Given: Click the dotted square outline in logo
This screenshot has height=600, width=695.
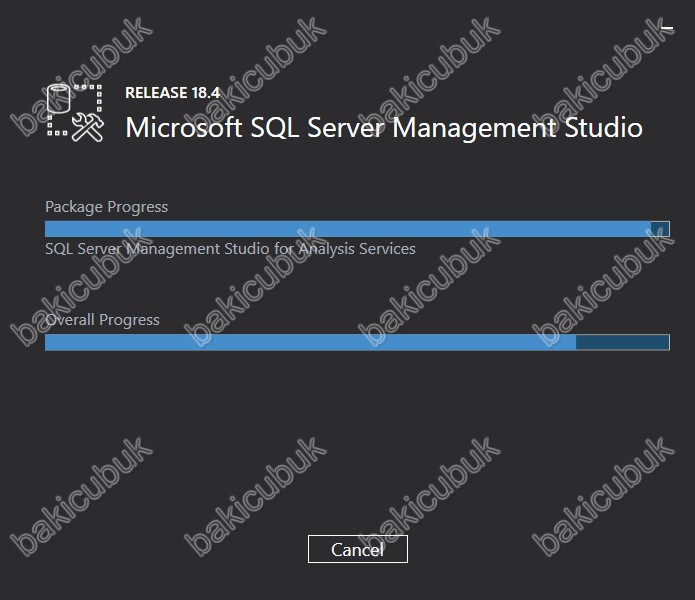Looking at the screenshot, I should pos(75,111).
